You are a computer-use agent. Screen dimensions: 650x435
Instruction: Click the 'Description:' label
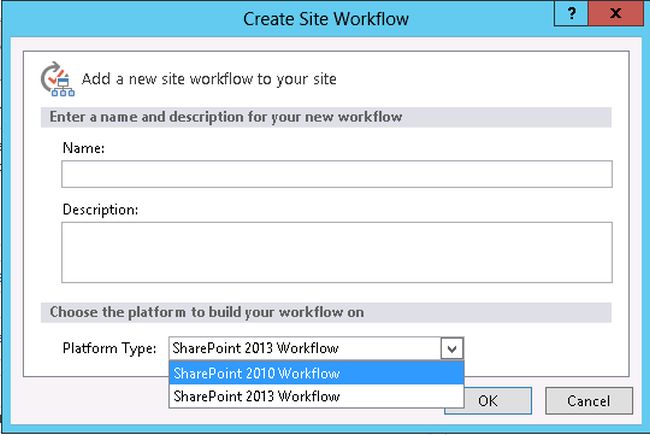pyautogui.click(x=100, y=209)
